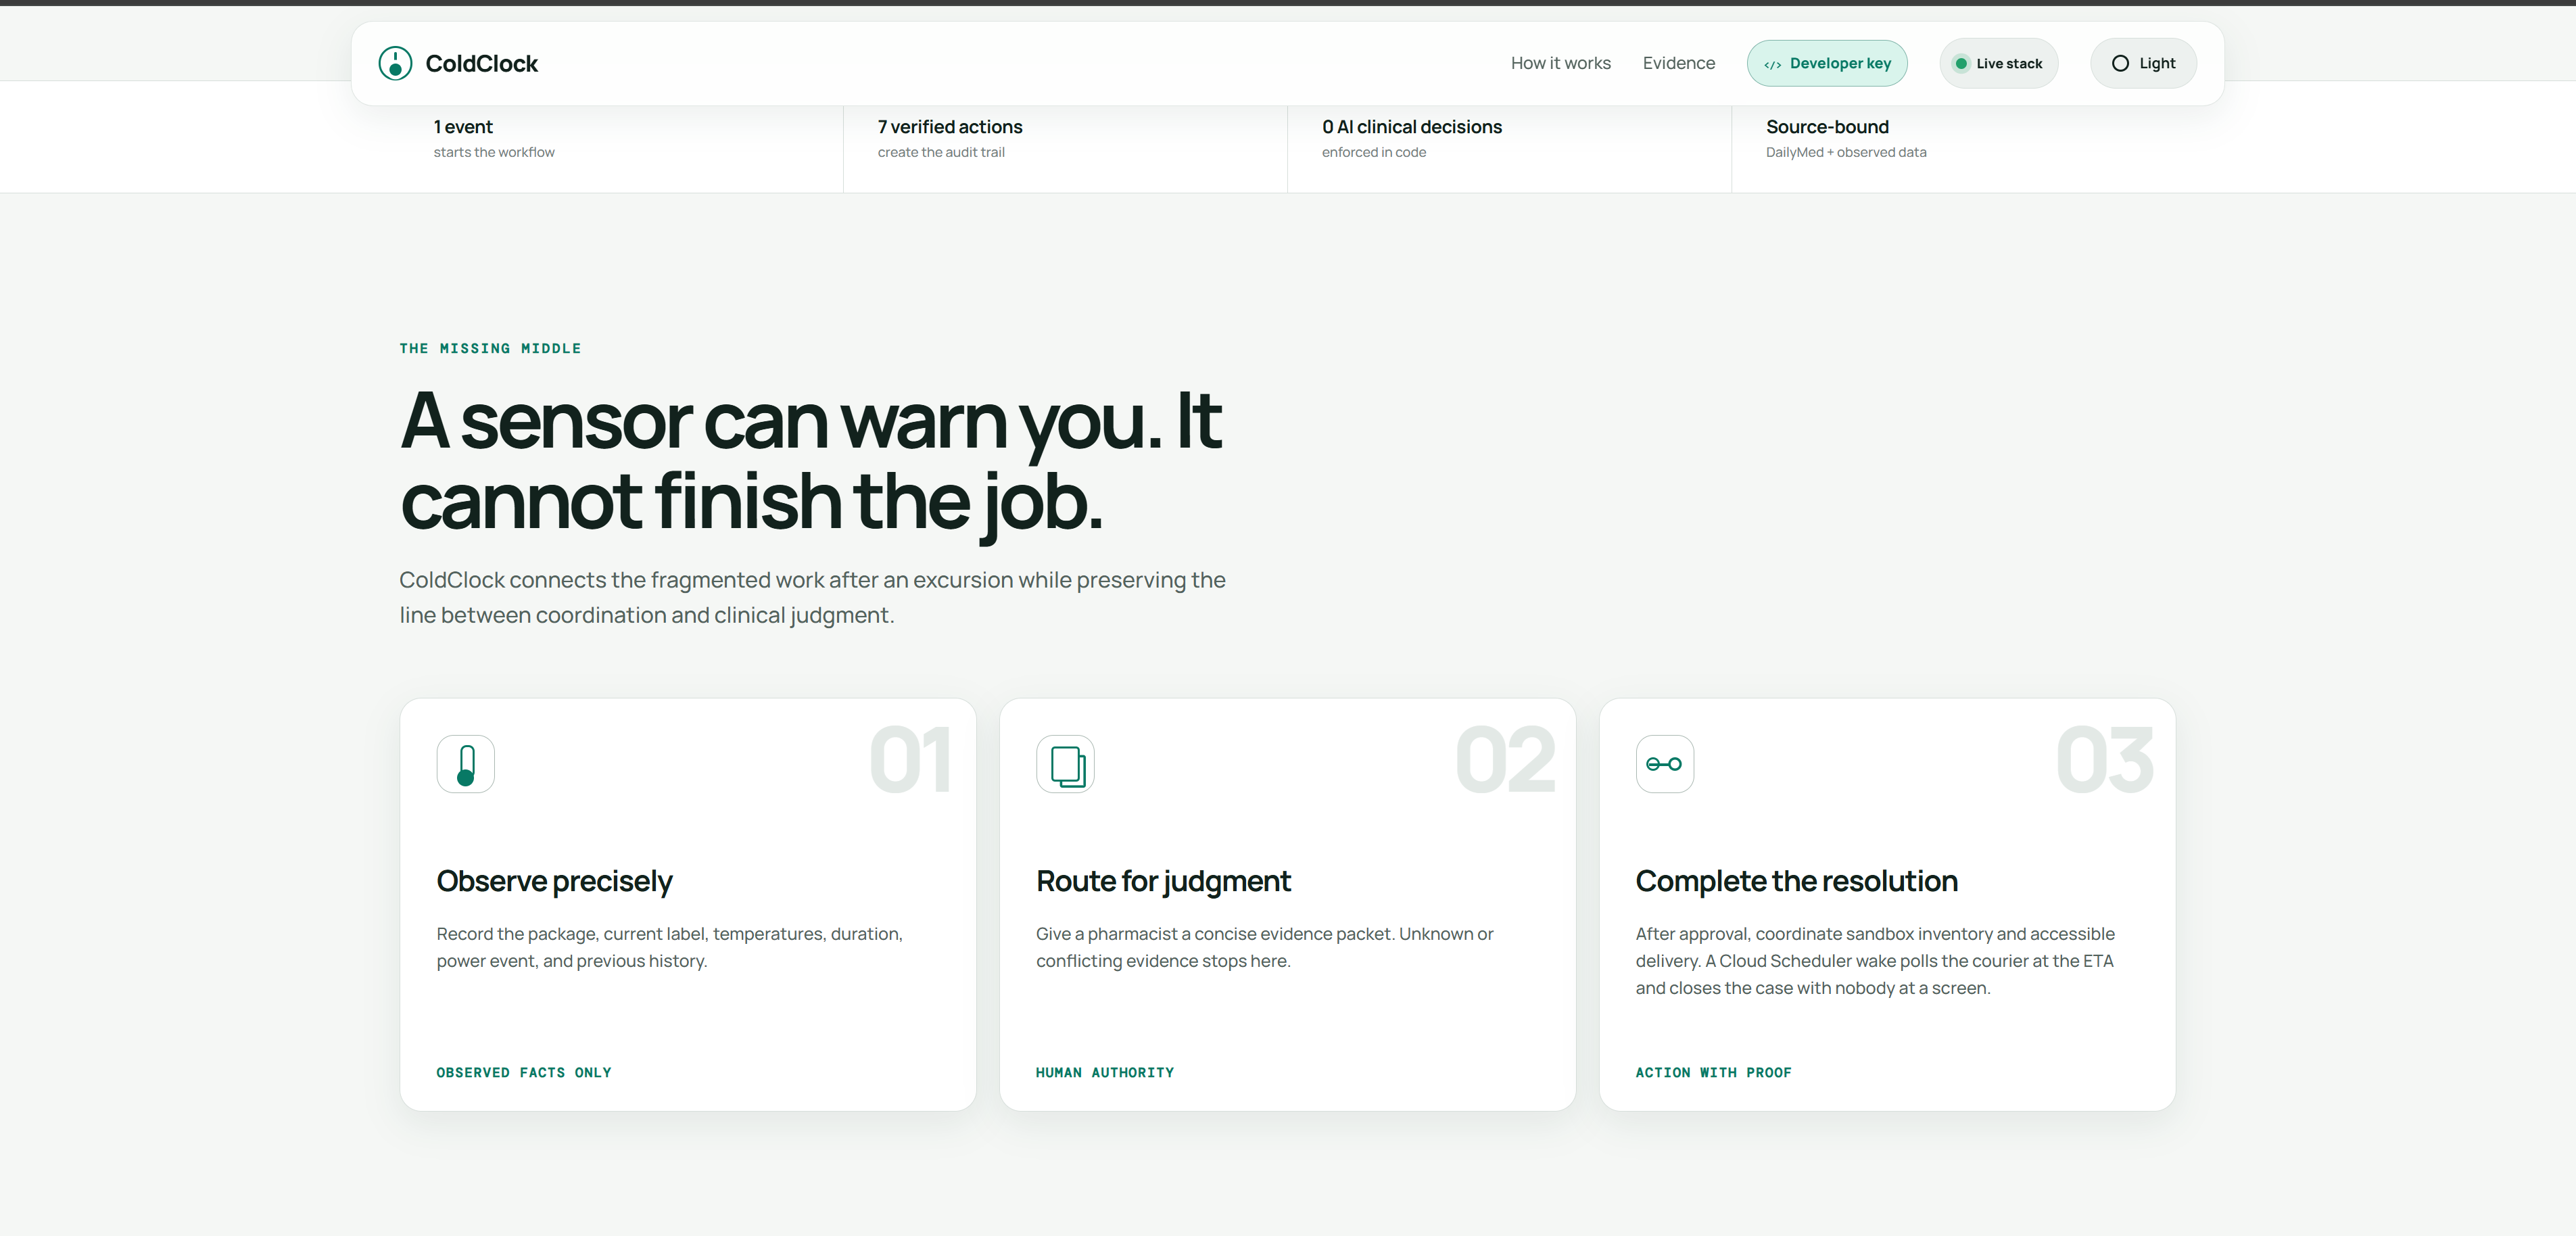Open the How it works section

1561,63
